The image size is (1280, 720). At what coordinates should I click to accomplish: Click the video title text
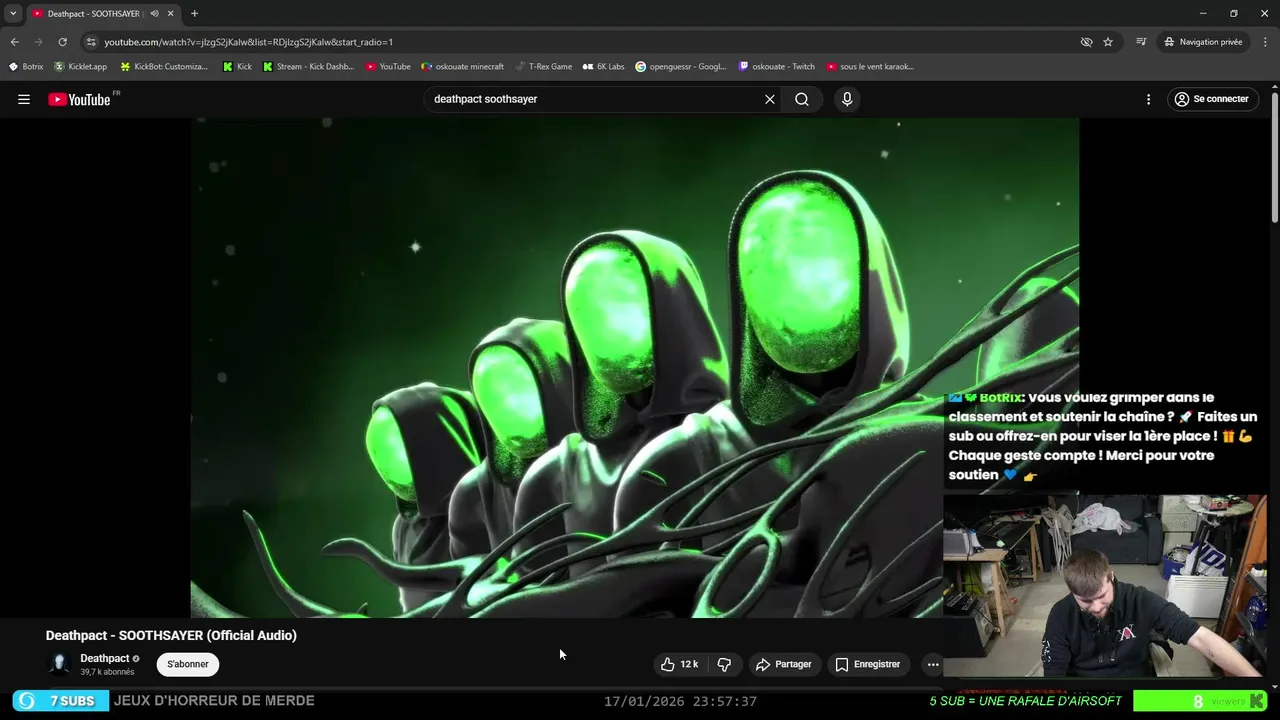(171, 635)
